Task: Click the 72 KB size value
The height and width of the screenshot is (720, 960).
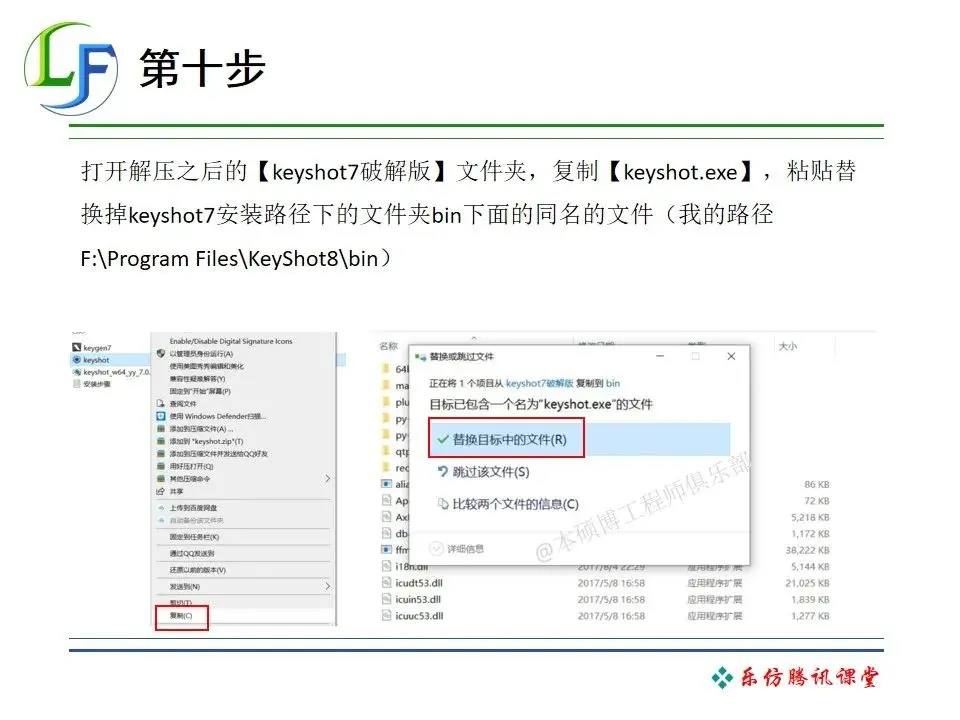Action: pos(817,501)
